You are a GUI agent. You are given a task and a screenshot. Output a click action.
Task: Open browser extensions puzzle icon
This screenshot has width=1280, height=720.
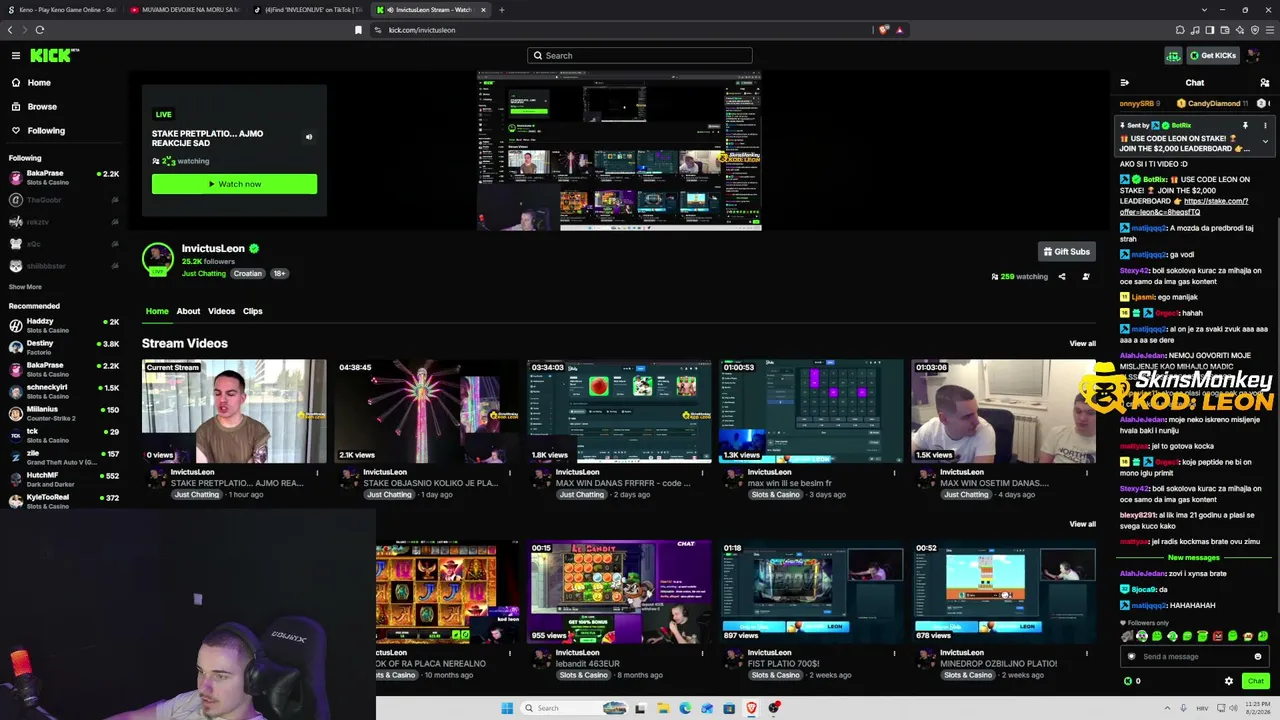[1180, 30]
